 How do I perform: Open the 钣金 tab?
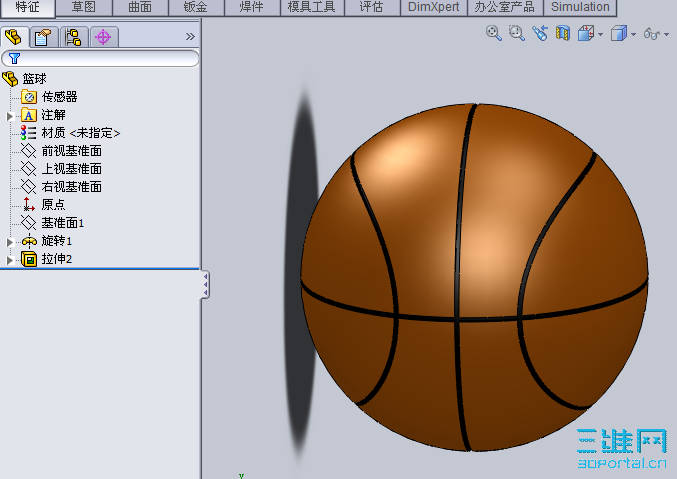(196, 7)
